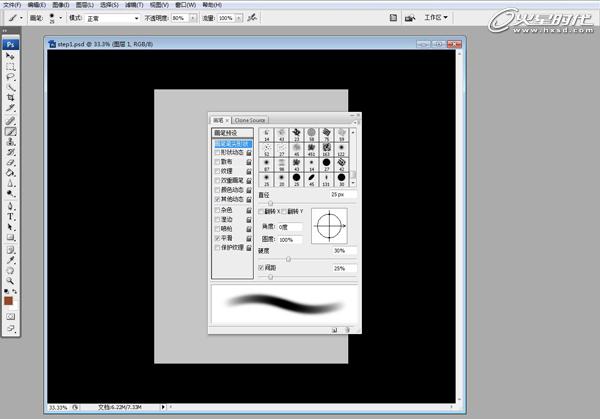Toggle Quick Mask mode icon

[x=10, y=317]
